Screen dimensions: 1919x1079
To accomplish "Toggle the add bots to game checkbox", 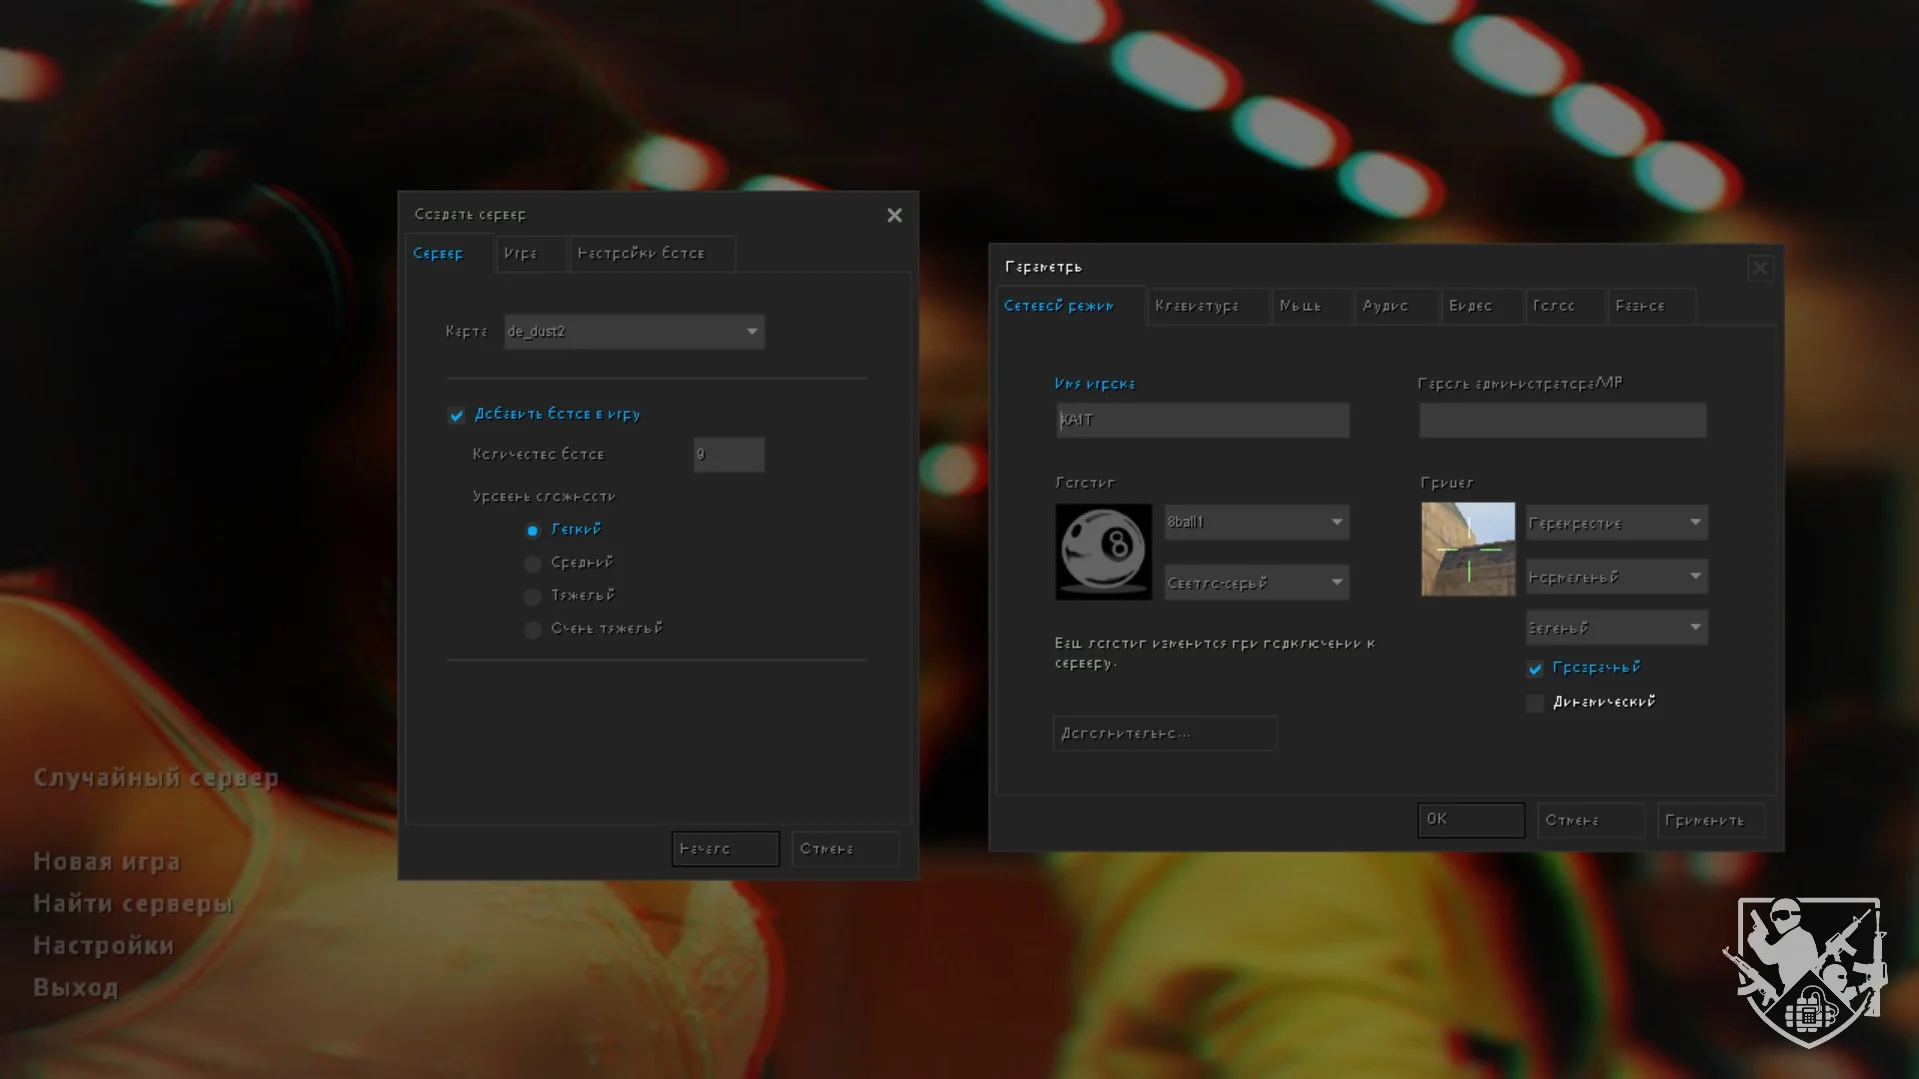I will [457, 415].
